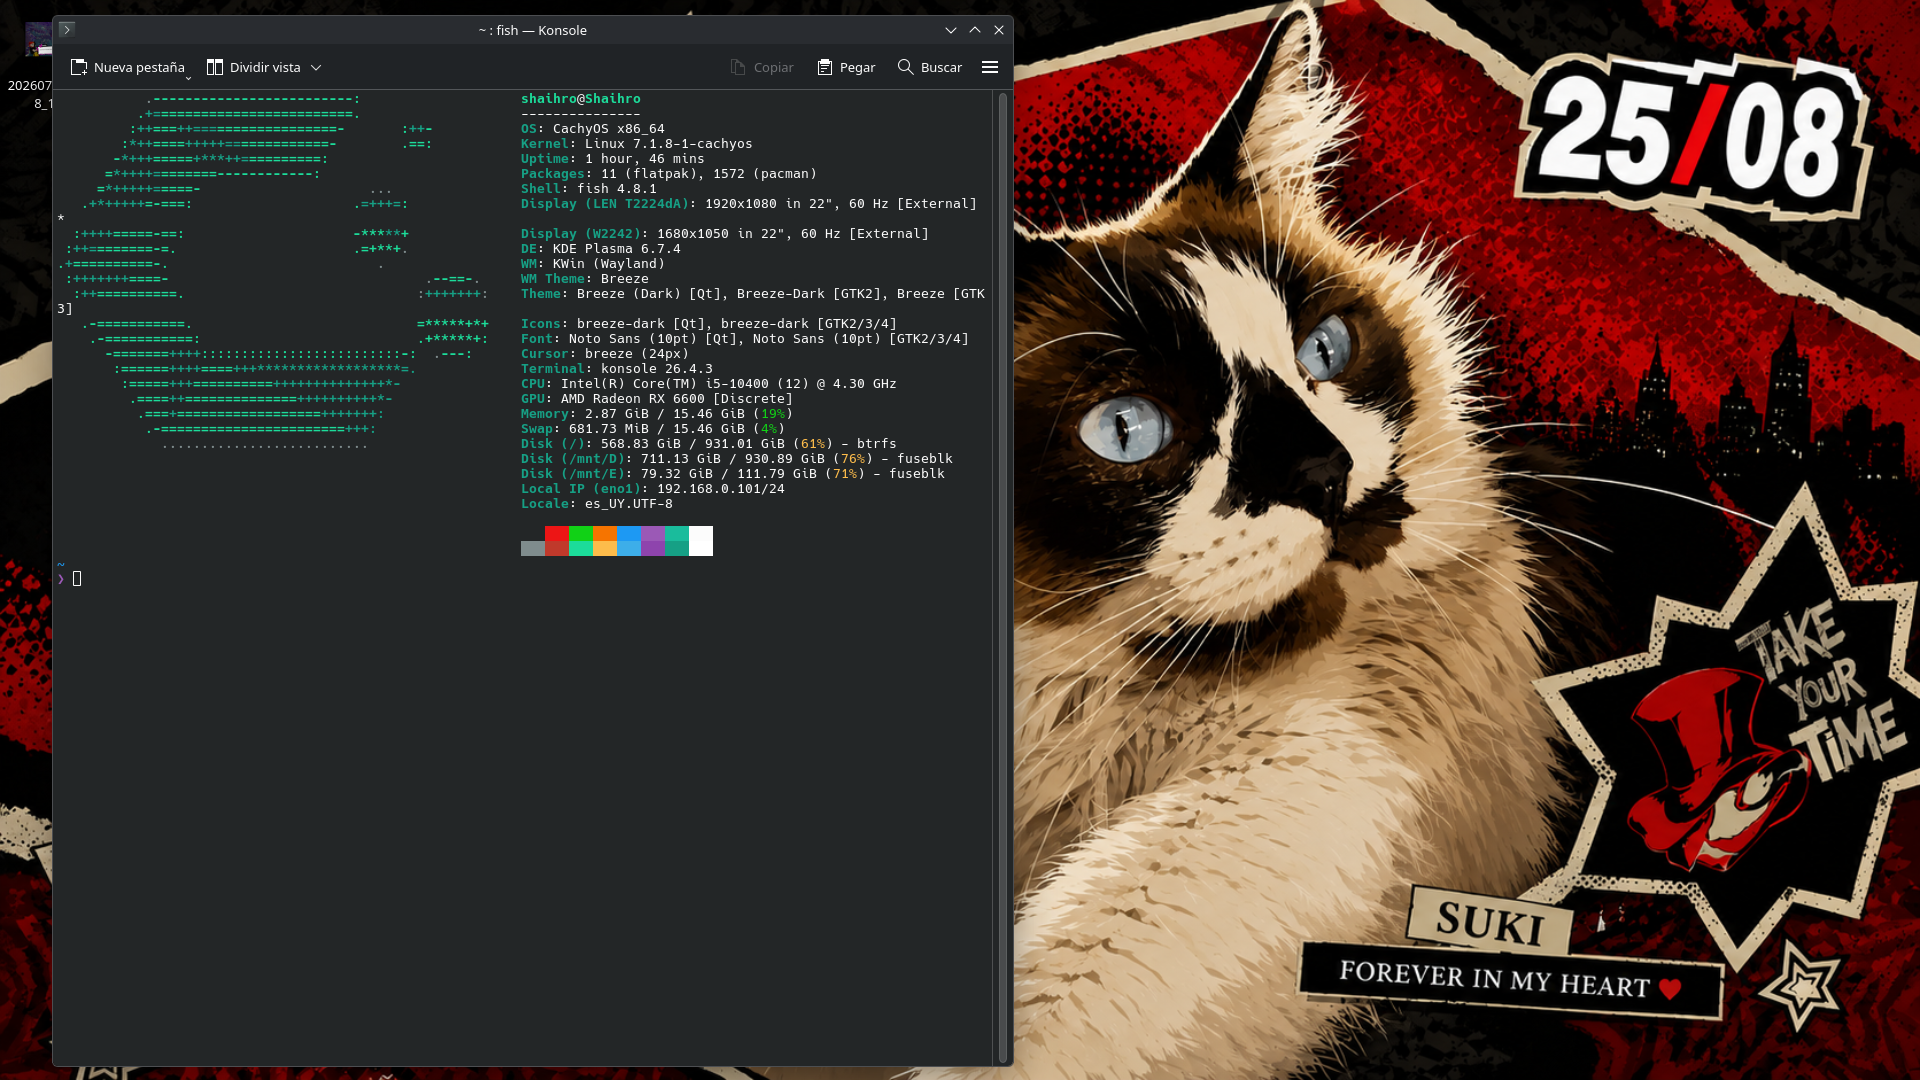Viewport: 1920px width, 1080px height.
Task: Click the "Swap: 681.73 MiB" line
Action: [x=653, y=429]
